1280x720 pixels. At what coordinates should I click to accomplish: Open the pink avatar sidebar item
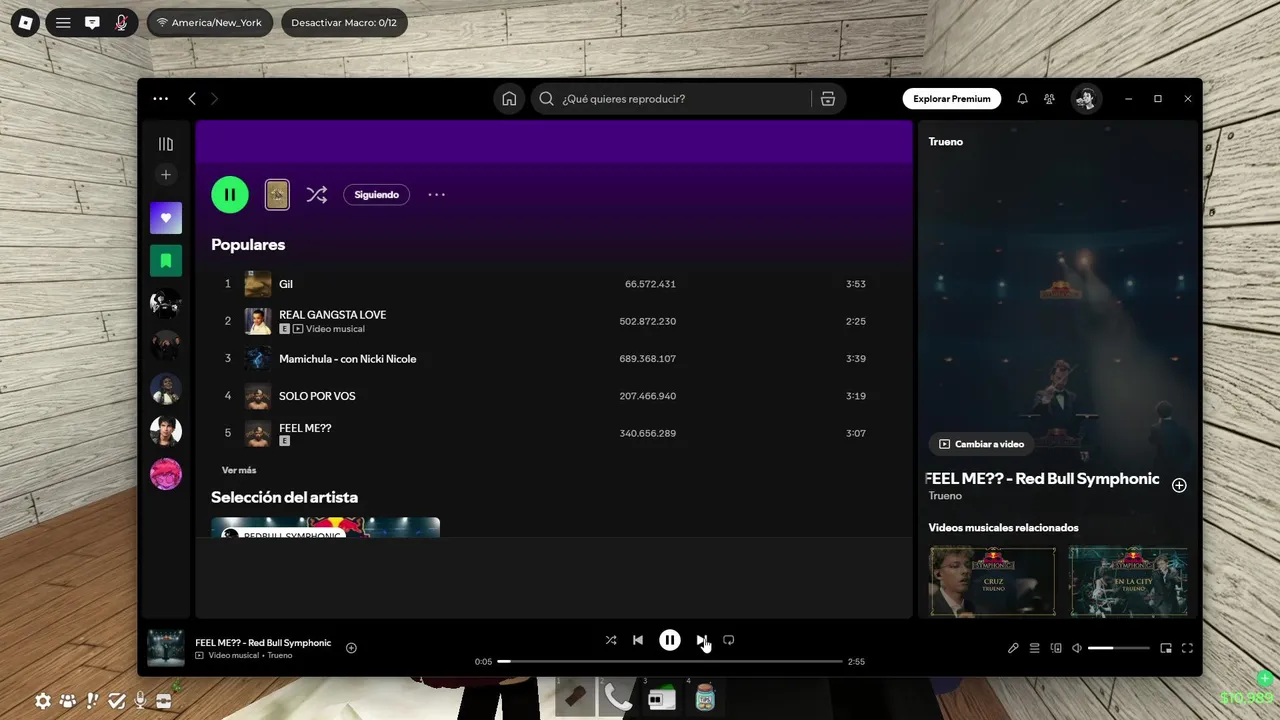(166, 474)
